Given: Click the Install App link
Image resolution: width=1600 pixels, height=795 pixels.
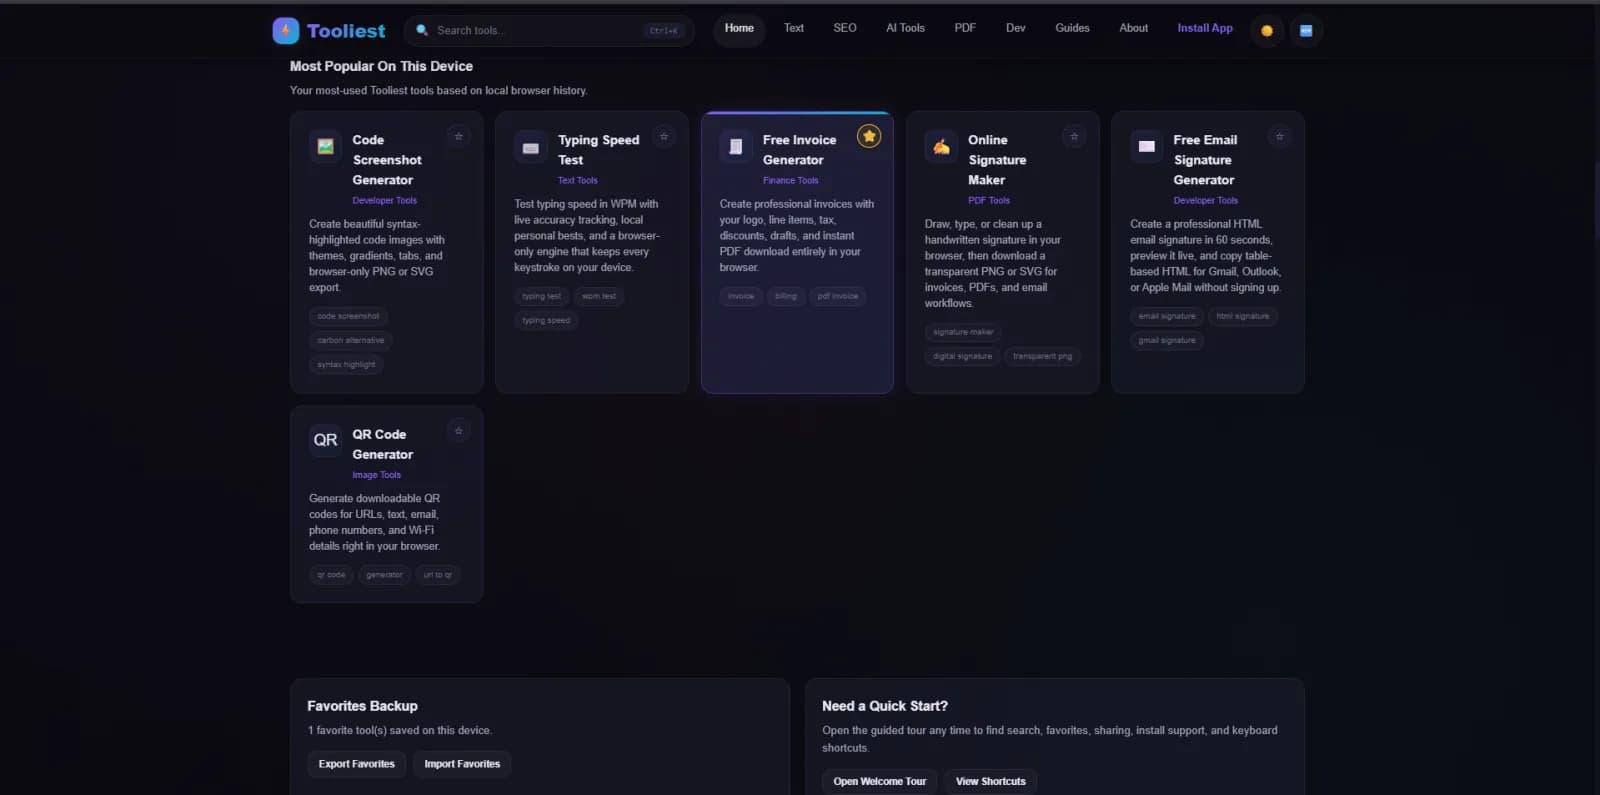Looking at the screenshot, I should tap(1205, 28).
